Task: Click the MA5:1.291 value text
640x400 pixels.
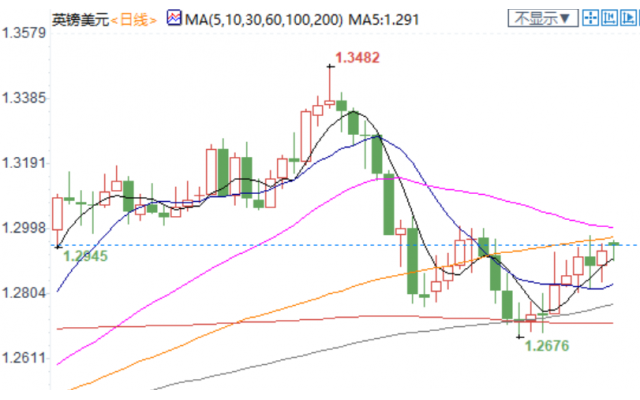Action: click(x=383, y=19)
